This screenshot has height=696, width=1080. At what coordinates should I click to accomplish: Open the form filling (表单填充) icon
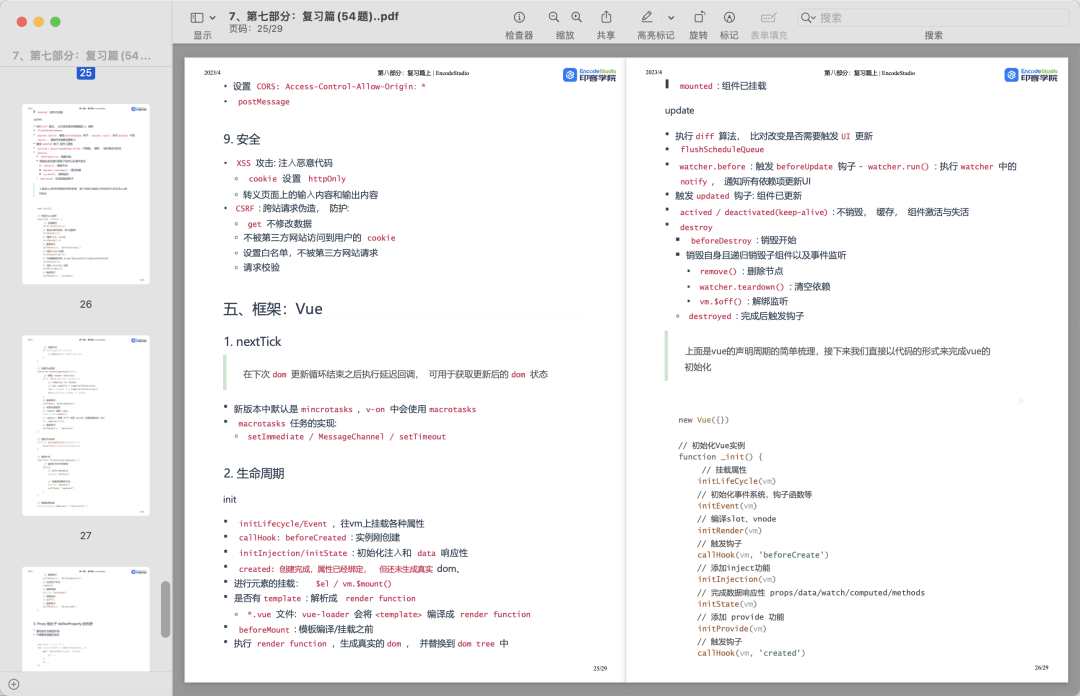(769, 17)
